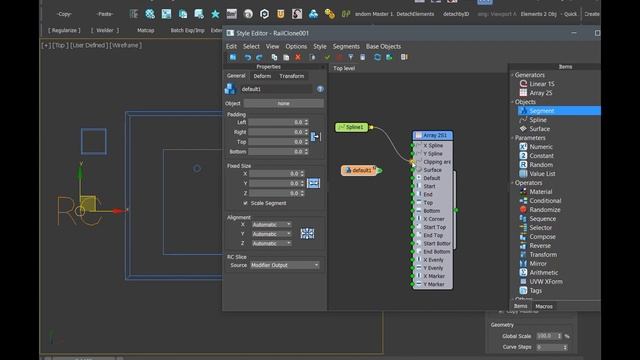Viewport: 640px width, 360px height.
Task: Click the copy icon in Style Editor toolbar
Action: (274, 57)
